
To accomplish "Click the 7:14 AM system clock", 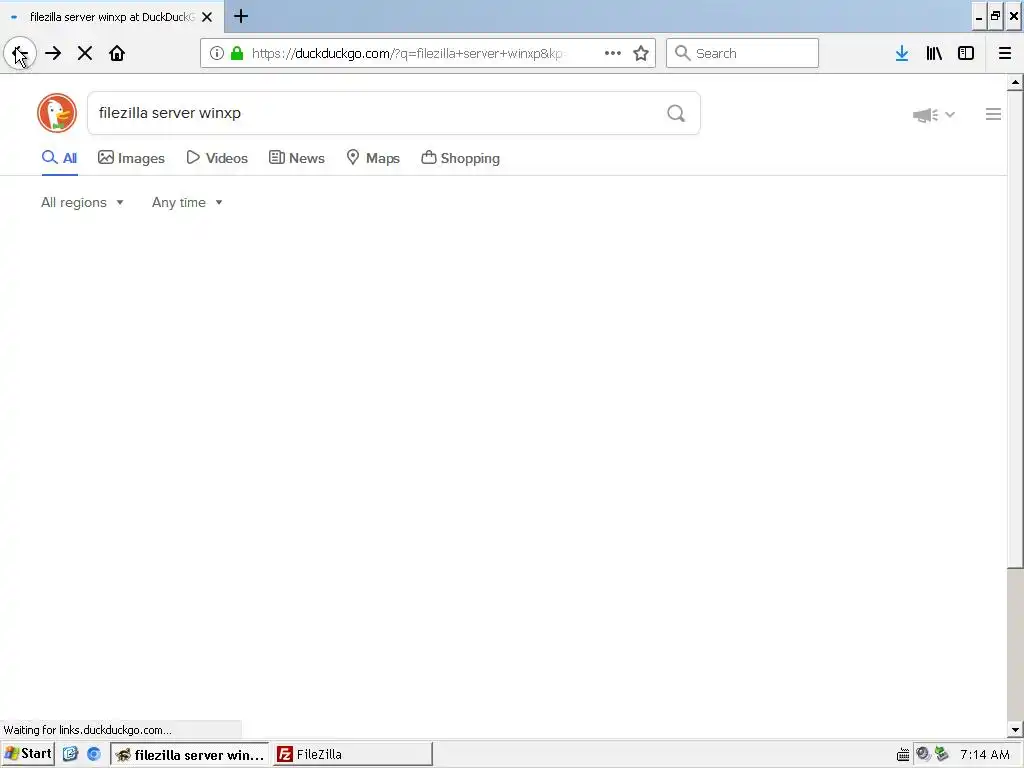I will (x=985, y=755).
